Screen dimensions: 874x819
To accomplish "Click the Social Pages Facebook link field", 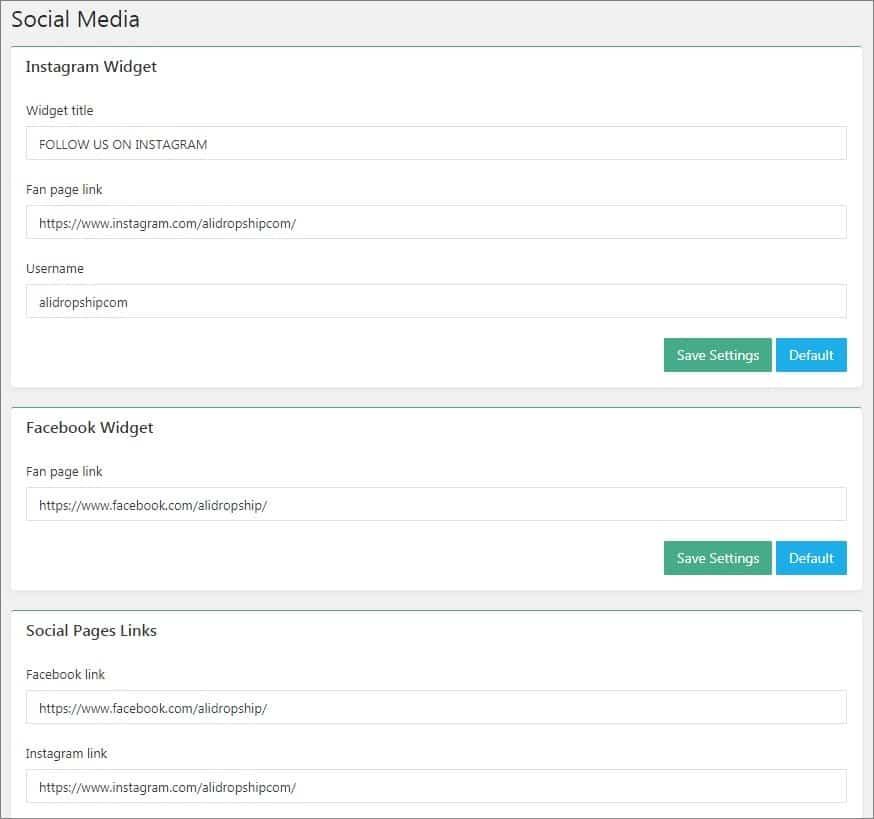I will coord(436,707).
